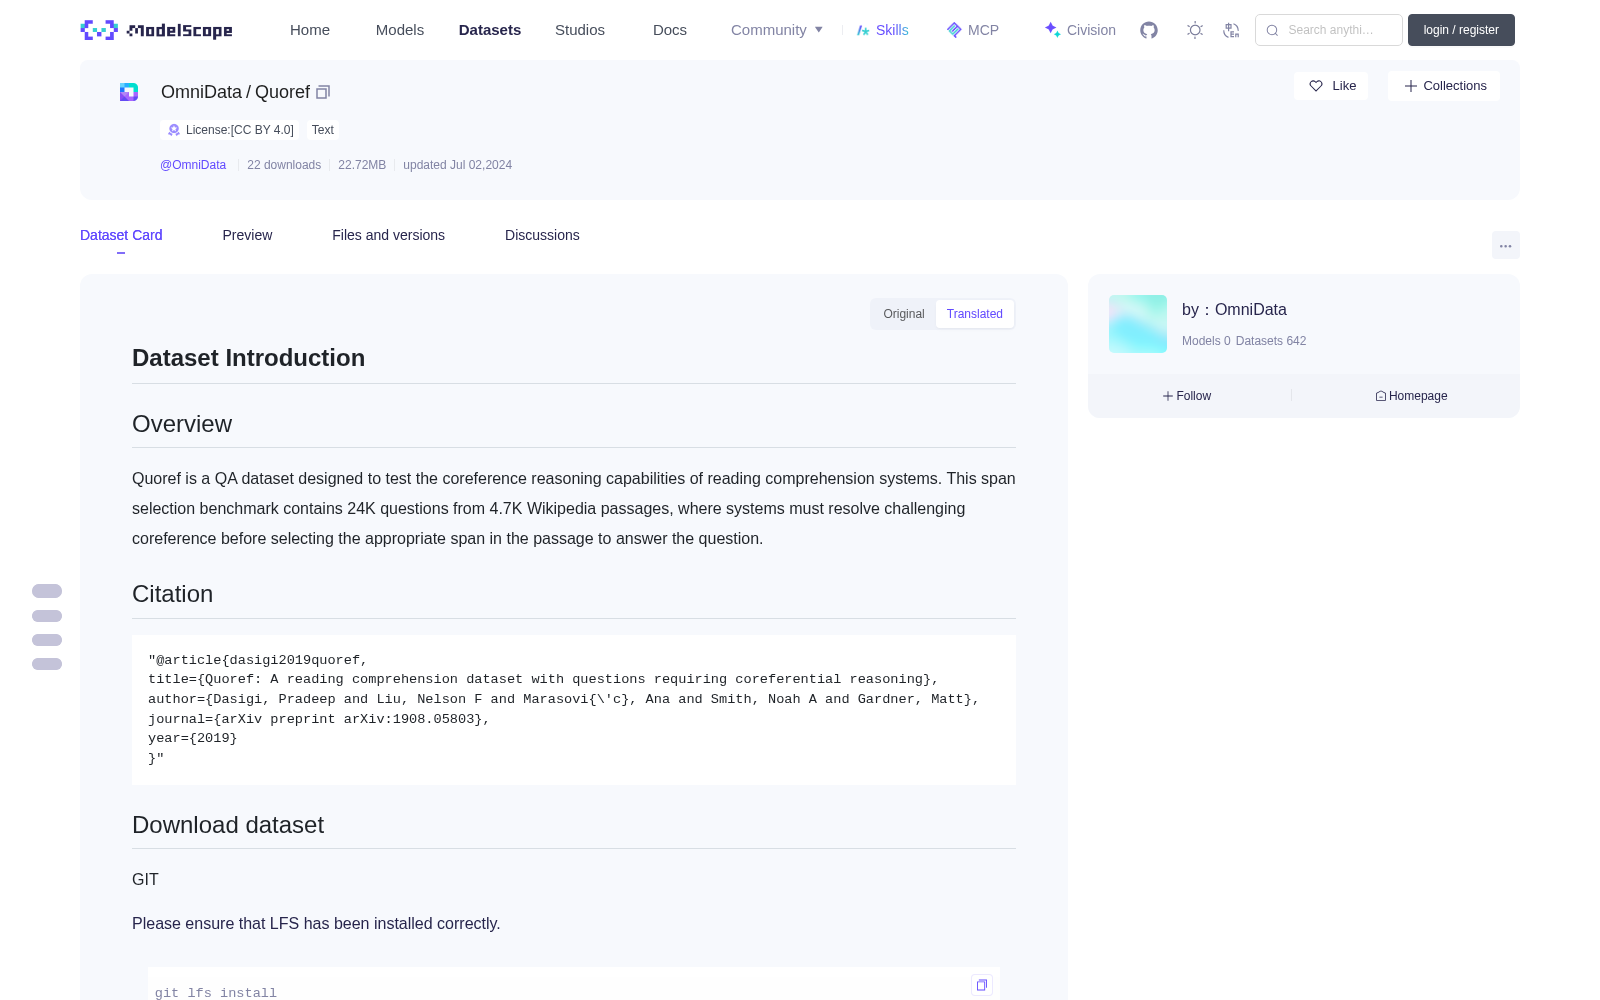Click the plus icon on Collections
This screenshot has width=1600, height=1000.
coord(1411,86)
